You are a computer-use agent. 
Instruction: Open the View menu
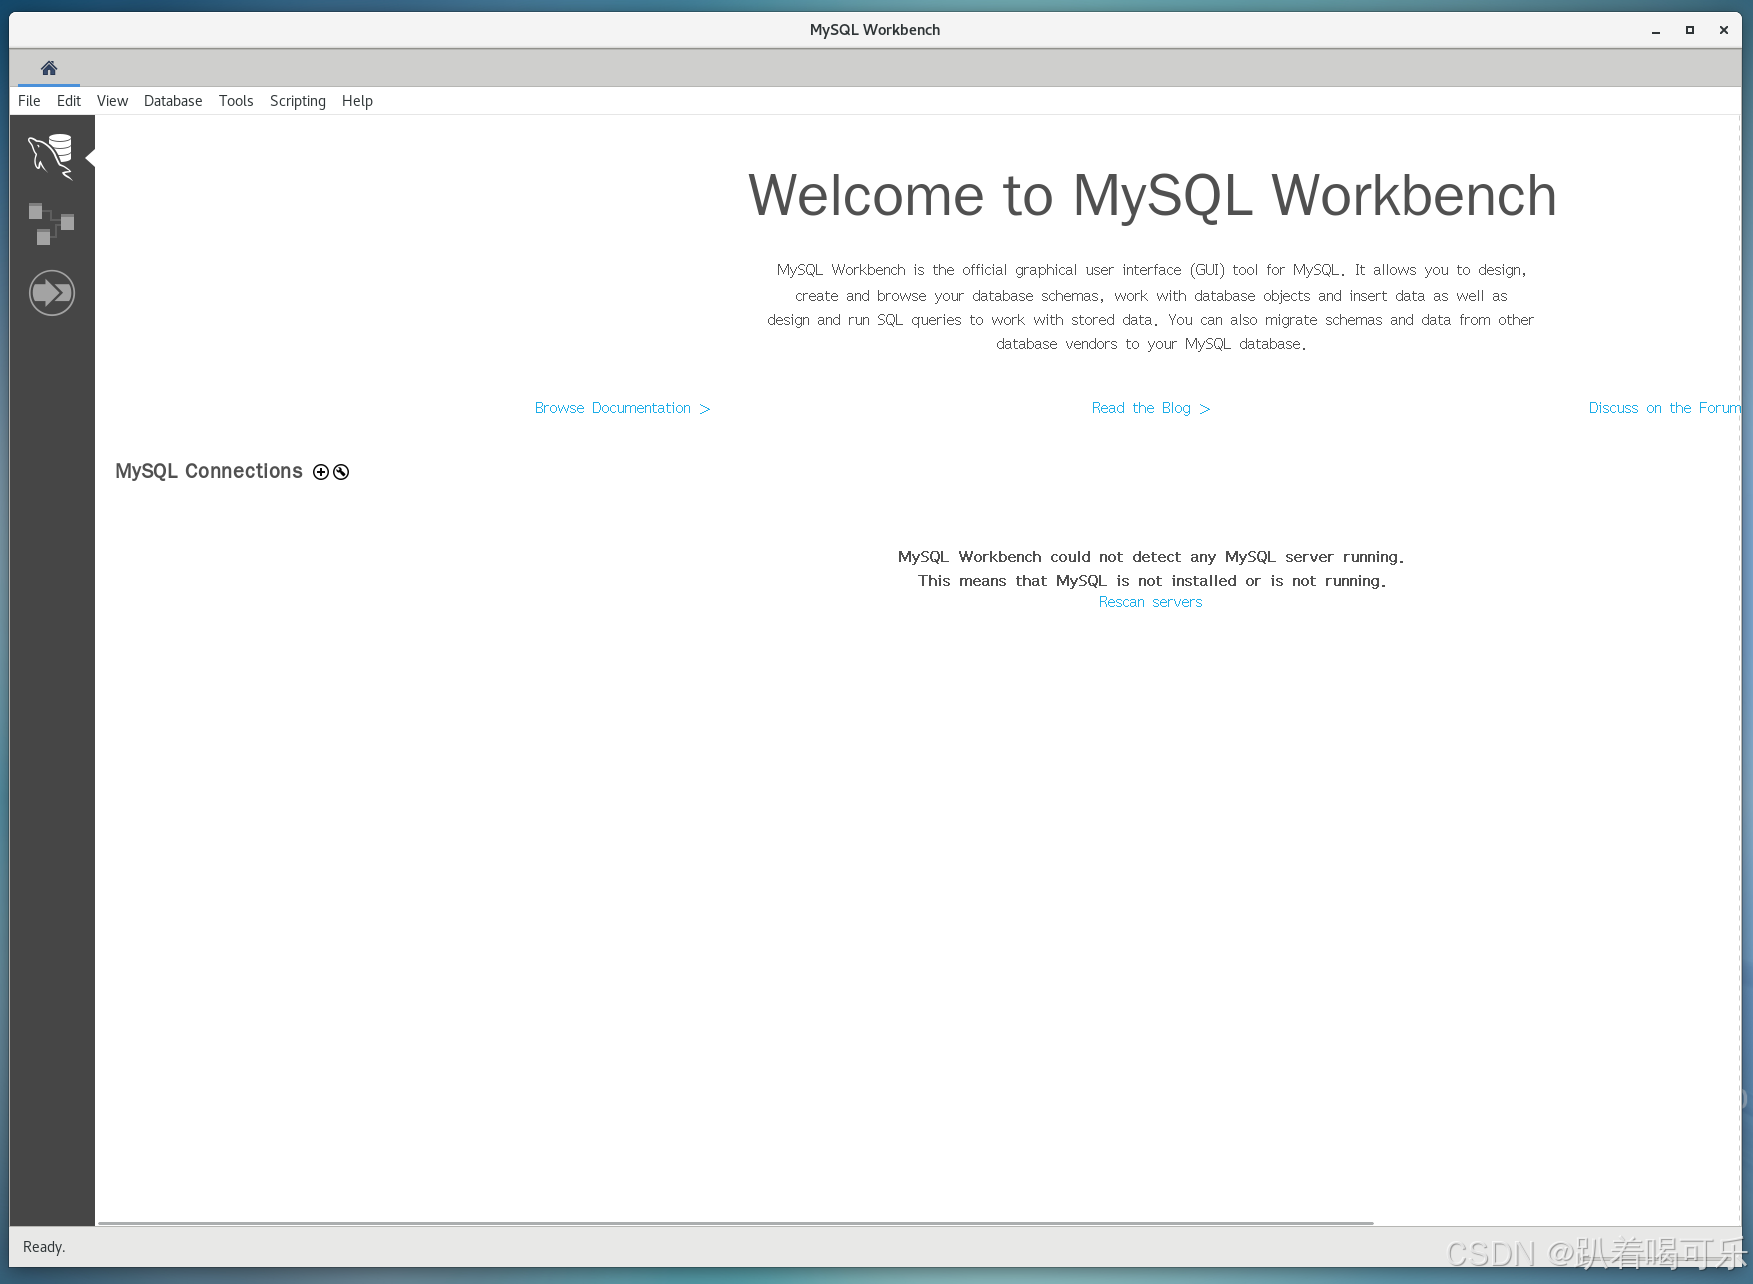tap(112, 101)
